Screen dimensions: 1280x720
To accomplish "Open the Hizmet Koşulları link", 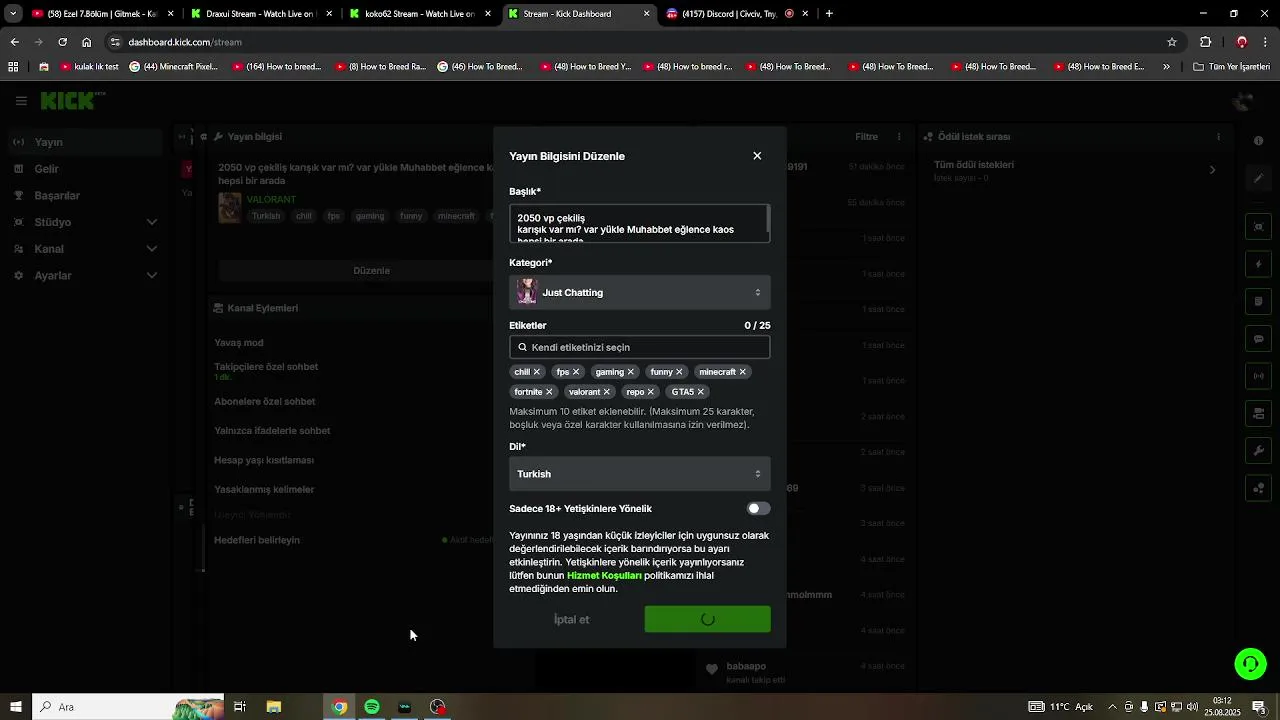I will point(604,576).
